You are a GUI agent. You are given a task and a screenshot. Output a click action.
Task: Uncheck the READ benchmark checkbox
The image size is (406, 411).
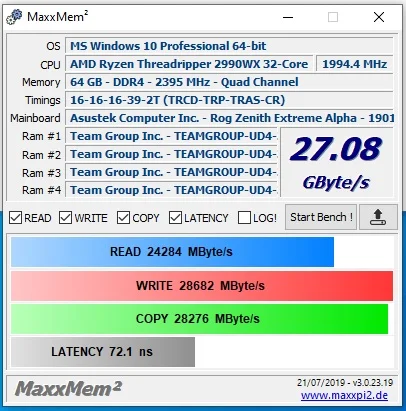click(x=15, y=218)
